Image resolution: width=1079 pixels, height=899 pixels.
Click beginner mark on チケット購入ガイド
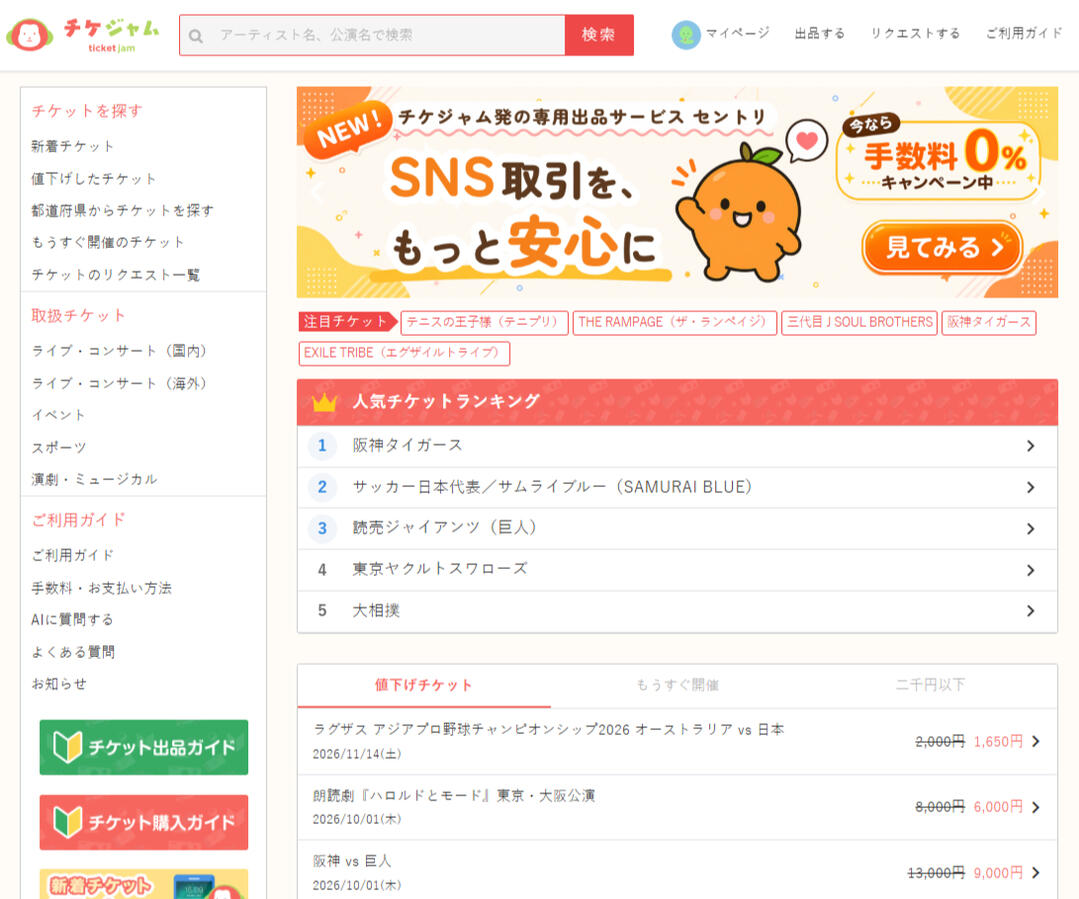click(67, 822)
